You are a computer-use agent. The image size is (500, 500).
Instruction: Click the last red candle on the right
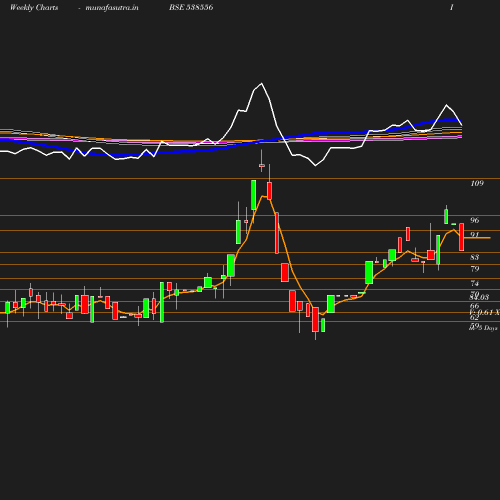[x=462, y=237]
